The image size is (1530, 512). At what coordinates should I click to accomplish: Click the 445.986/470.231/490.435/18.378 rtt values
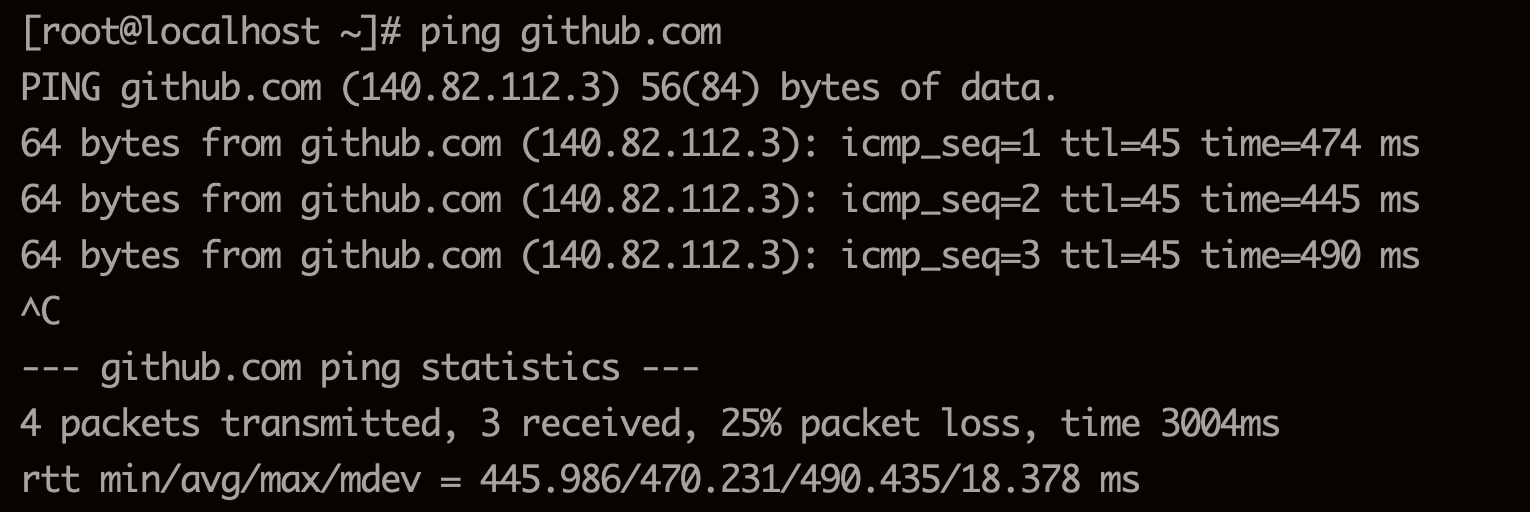780,480
